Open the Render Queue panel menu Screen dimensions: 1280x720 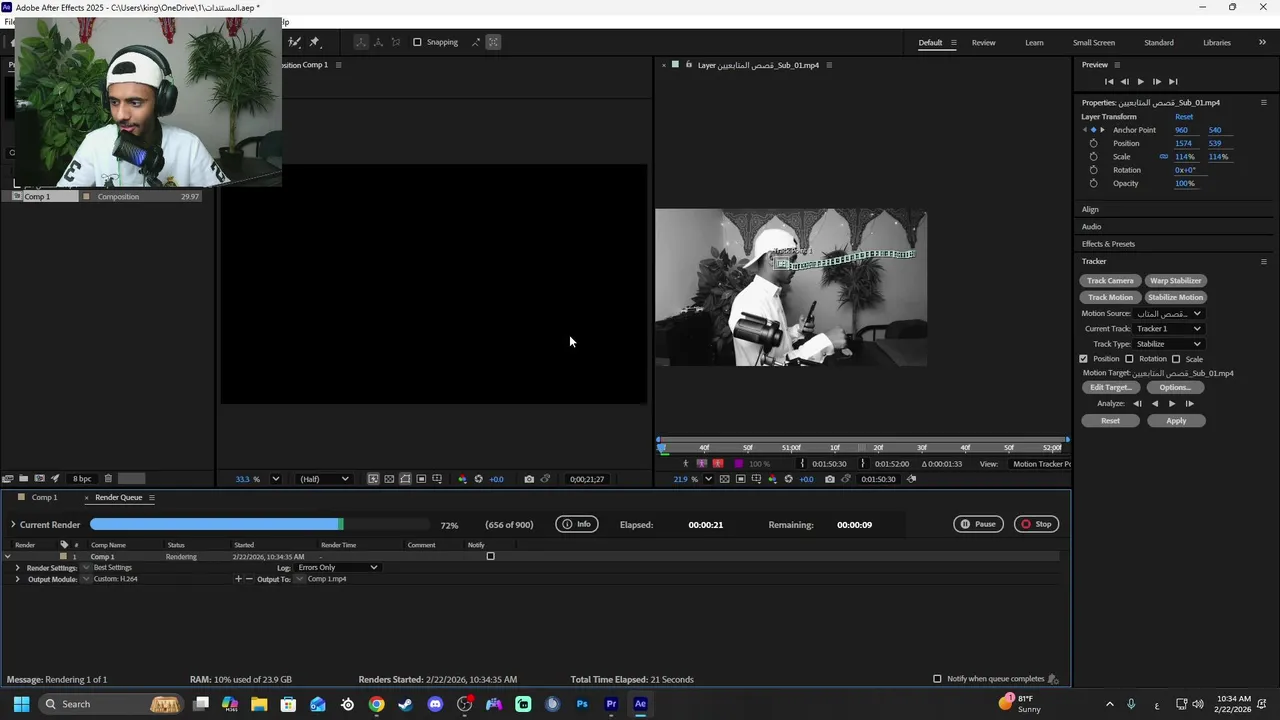(152, 497)
